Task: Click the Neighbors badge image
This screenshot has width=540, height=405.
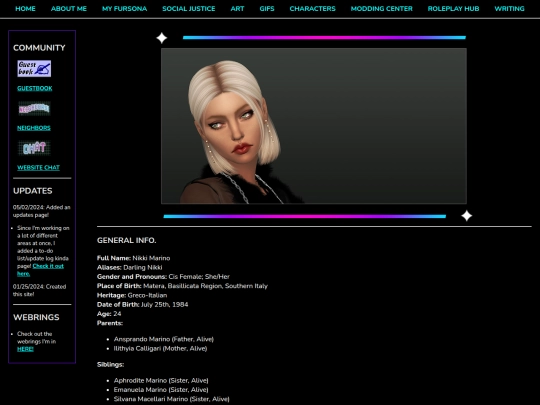Action: pos(34,108)
